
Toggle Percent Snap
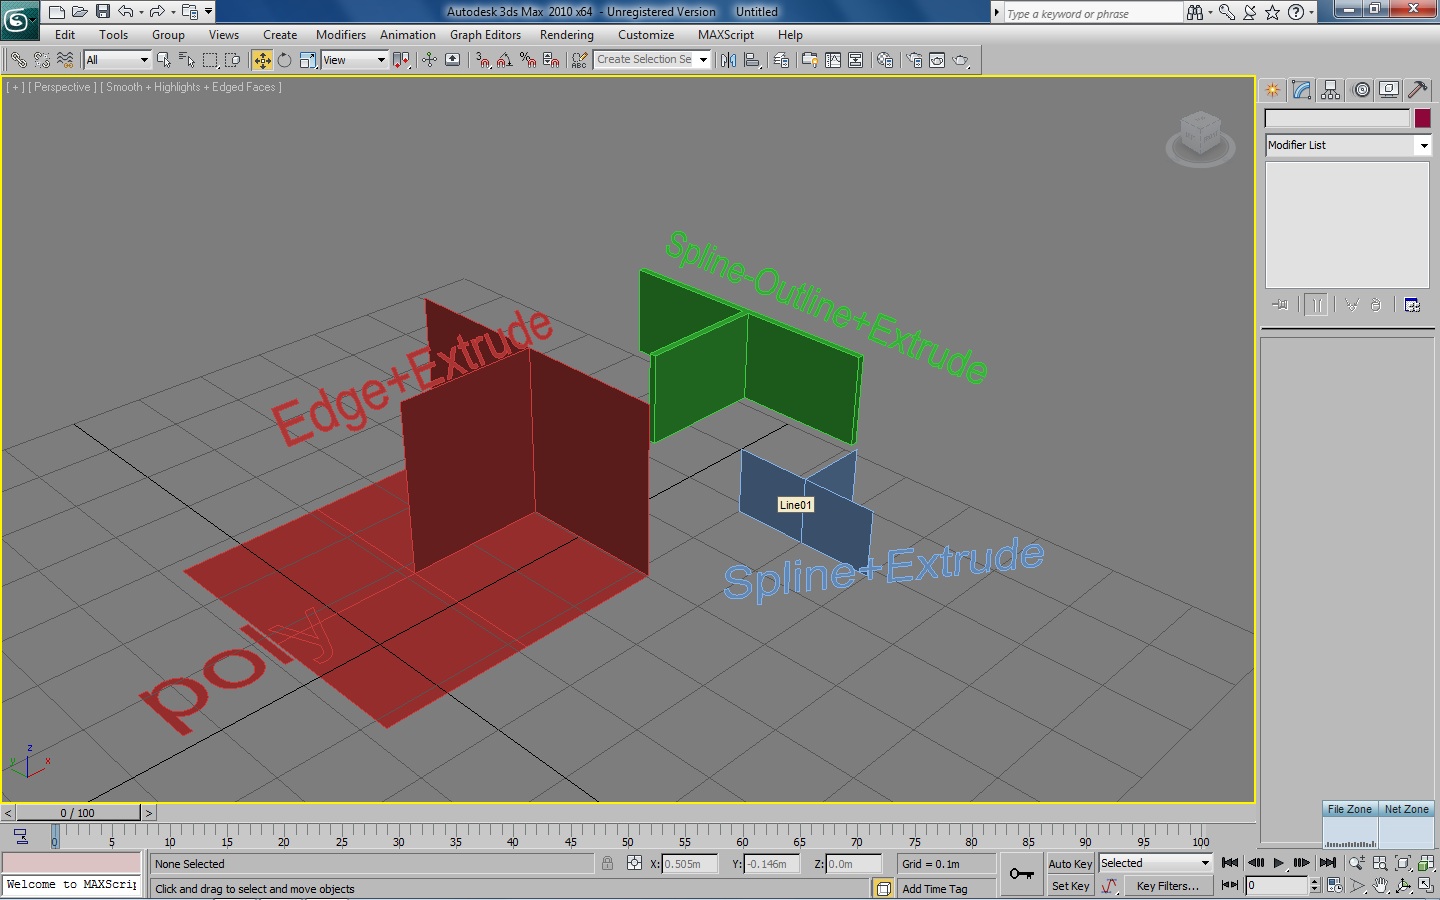point(527,60)
